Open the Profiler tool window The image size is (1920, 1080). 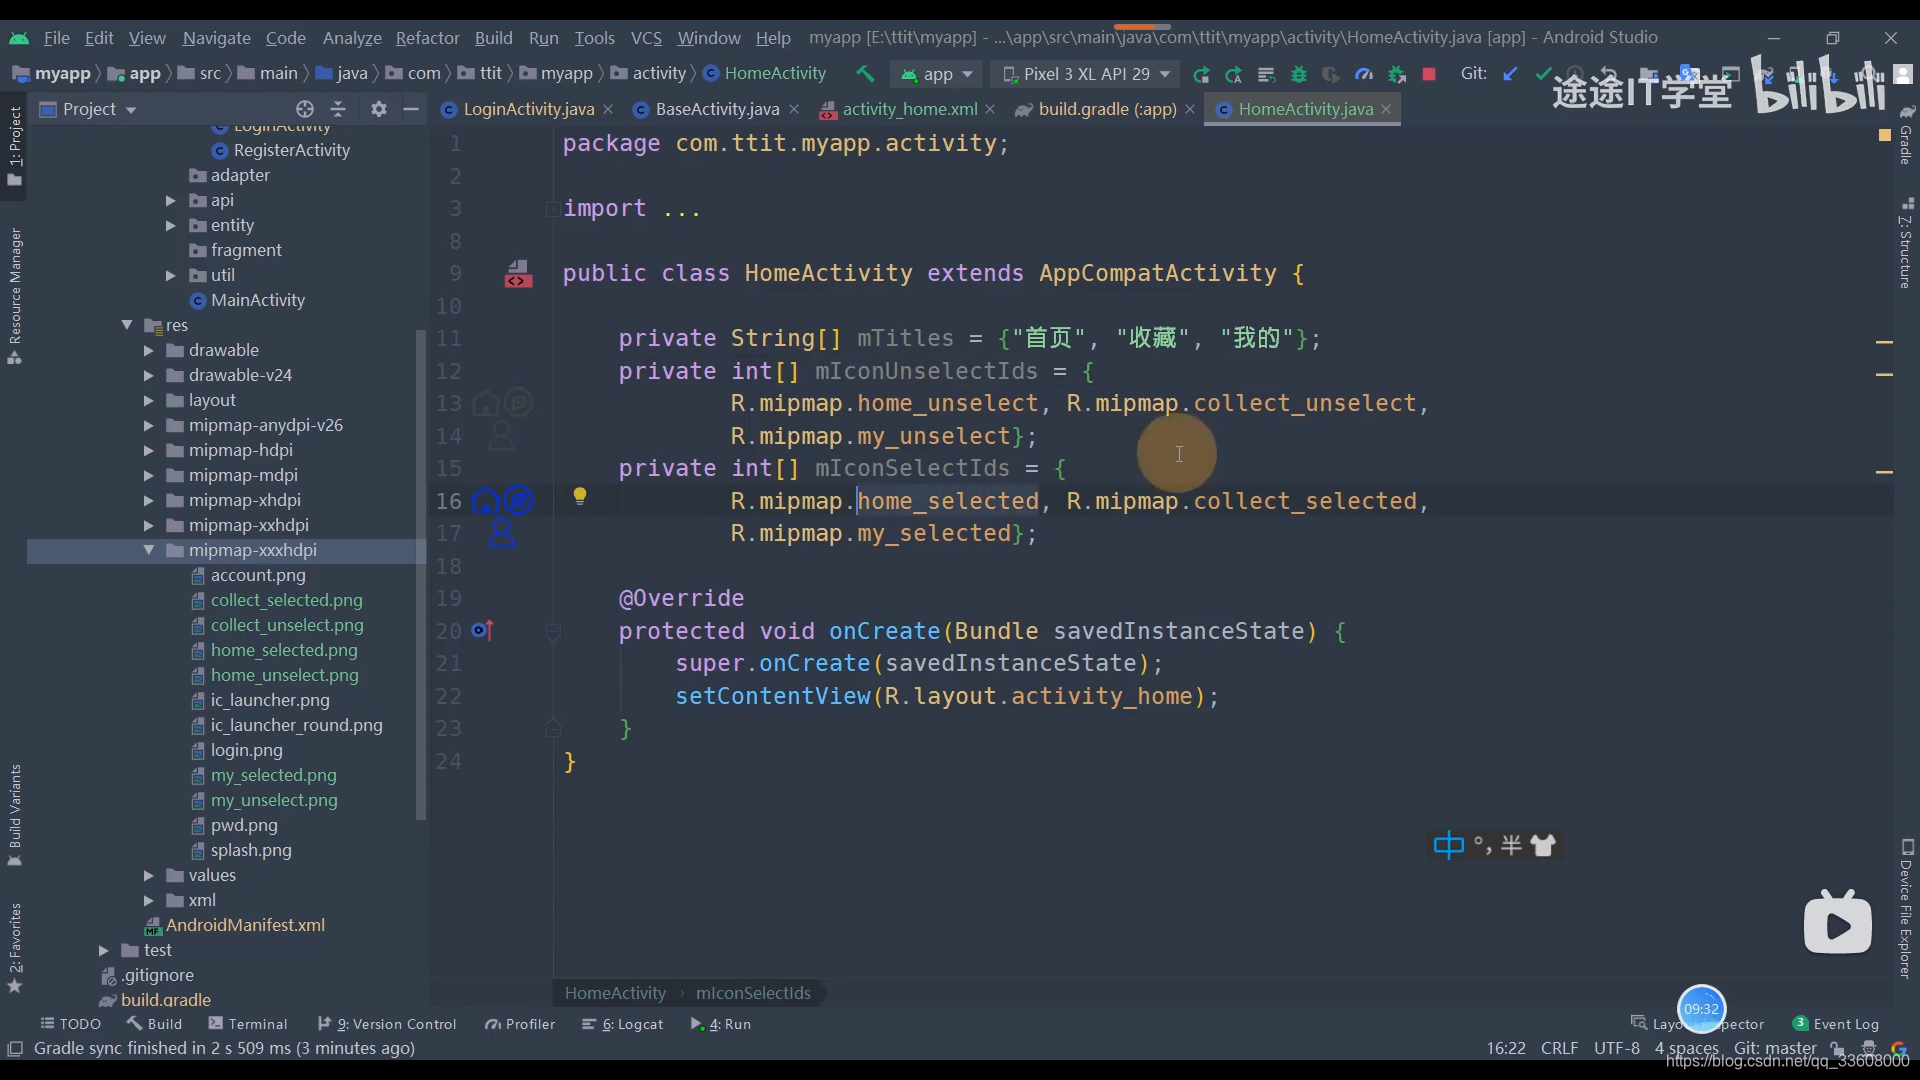[519, 1024]
